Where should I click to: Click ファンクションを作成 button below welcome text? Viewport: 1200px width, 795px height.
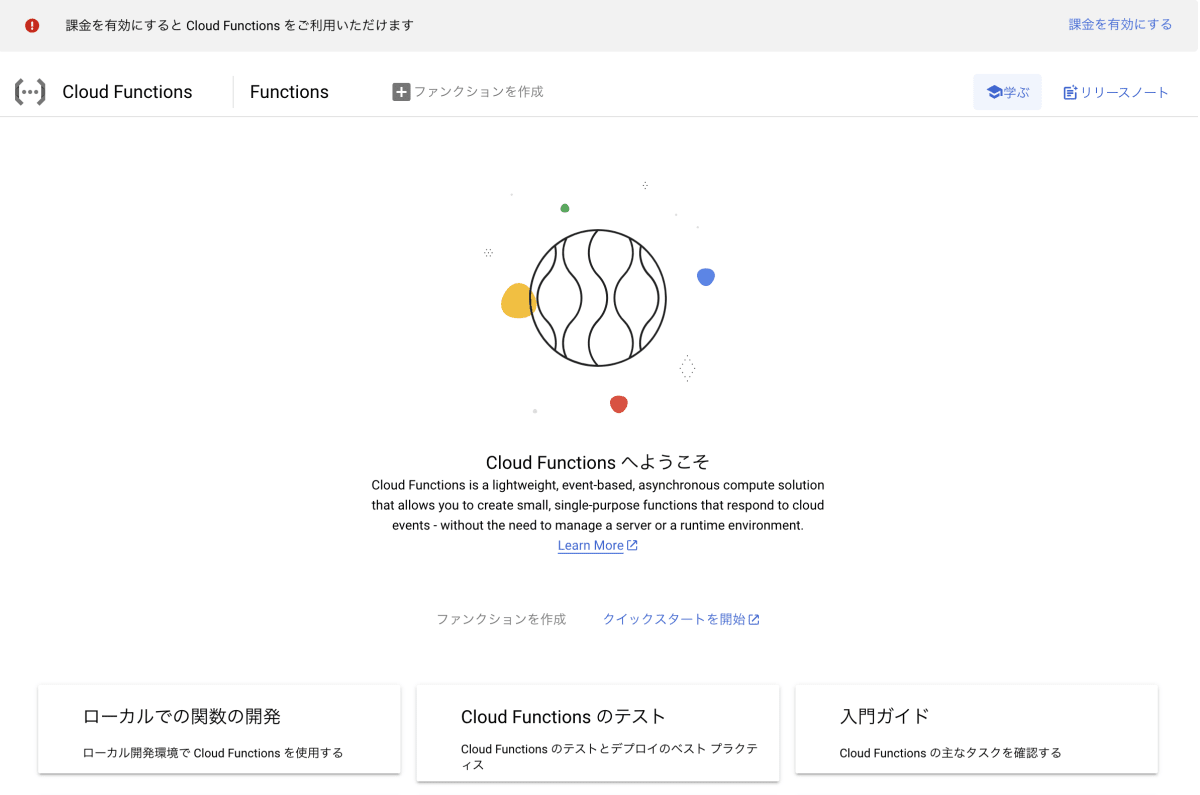[x=501, y=619]
